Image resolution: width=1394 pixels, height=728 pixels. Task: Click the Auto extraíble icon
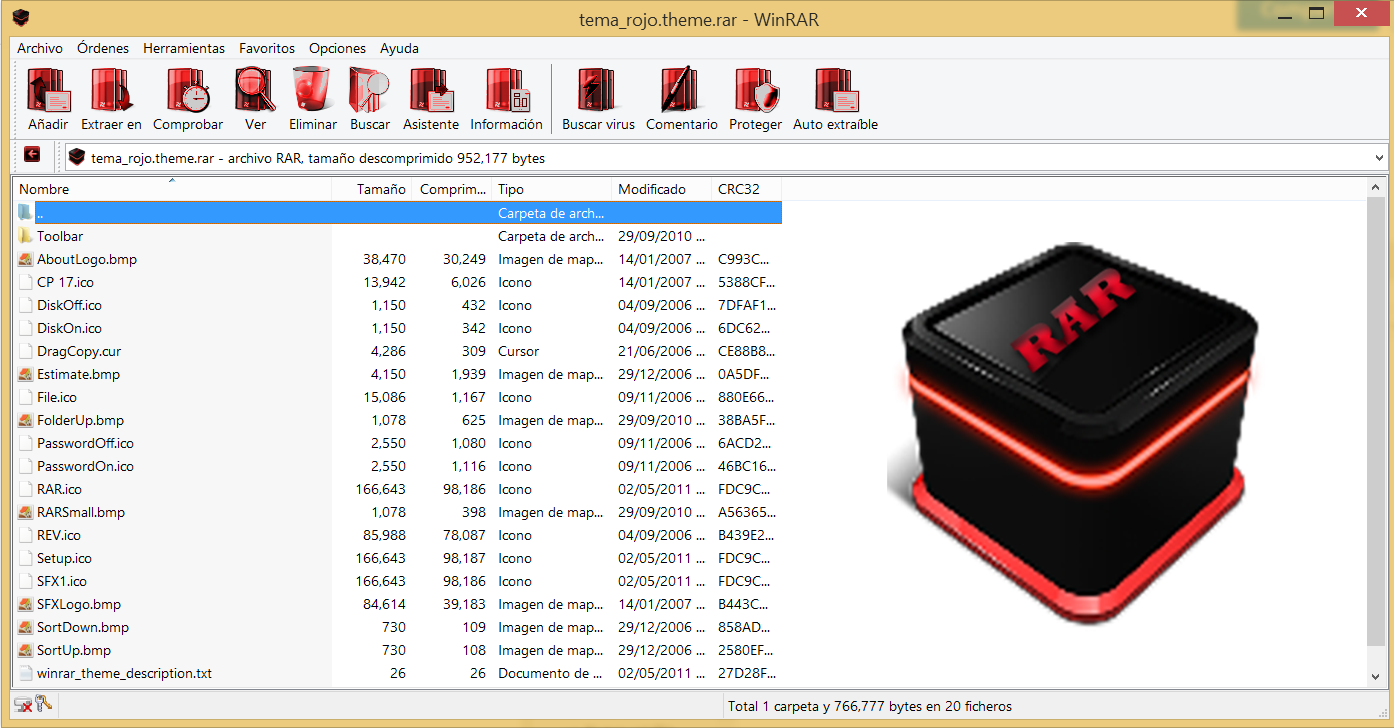click(835, 91)
